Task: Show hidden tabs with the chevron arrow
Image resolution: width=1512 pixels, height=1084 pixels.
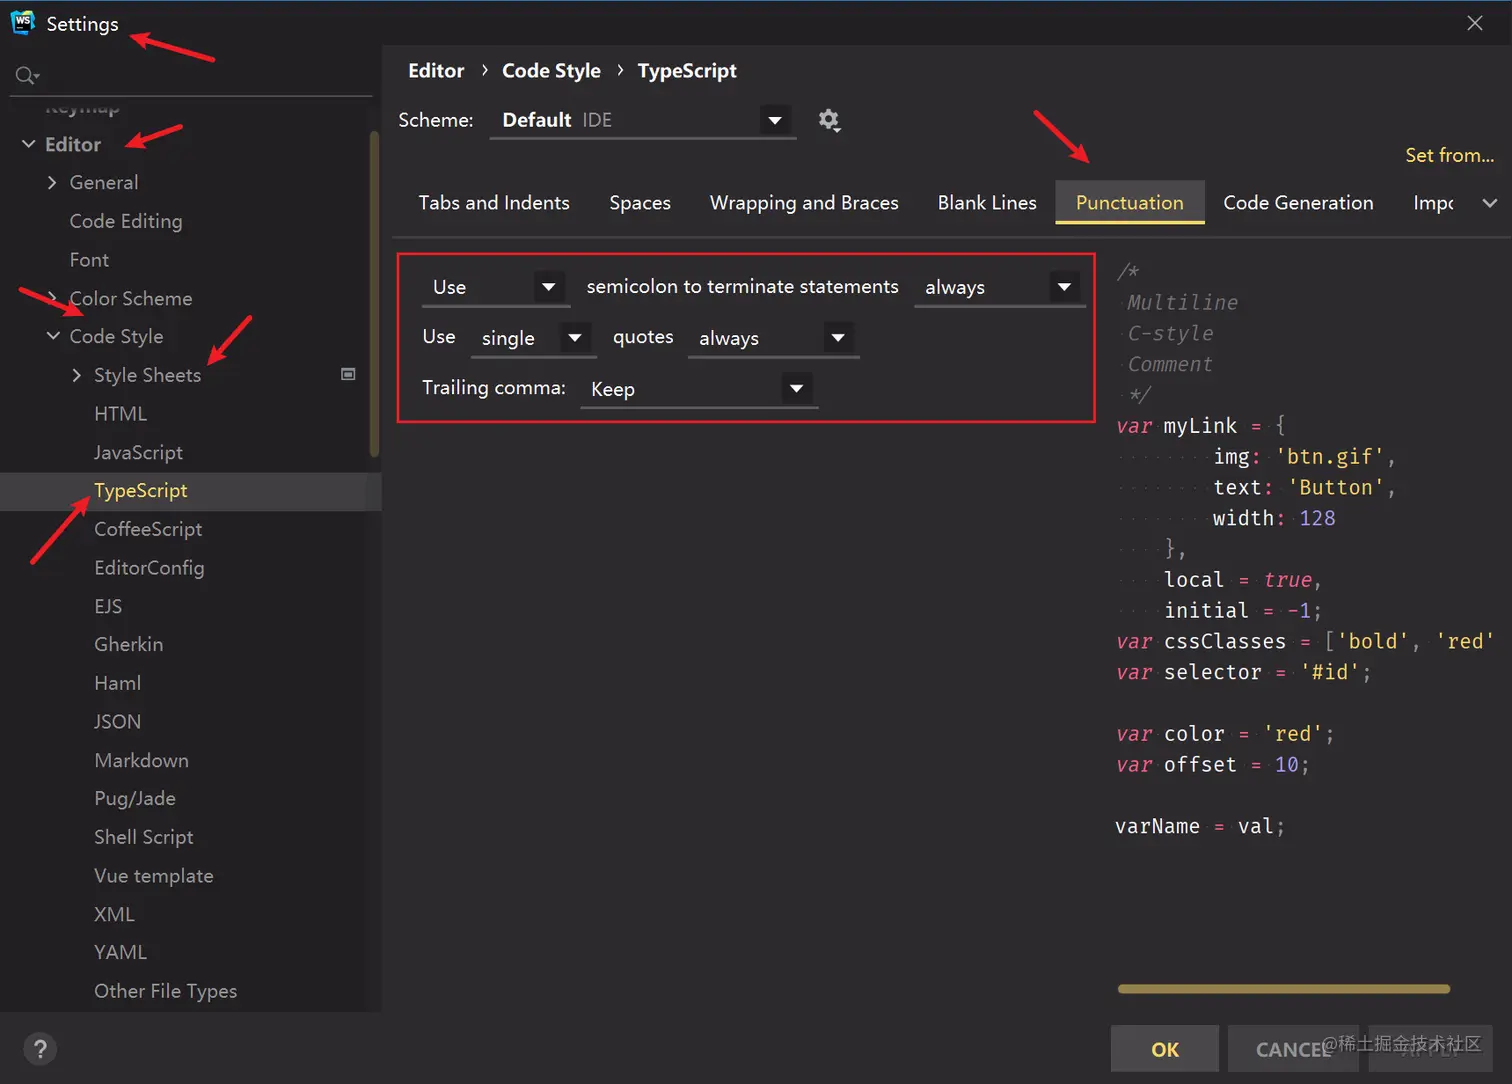Action: click(1490, 203)
